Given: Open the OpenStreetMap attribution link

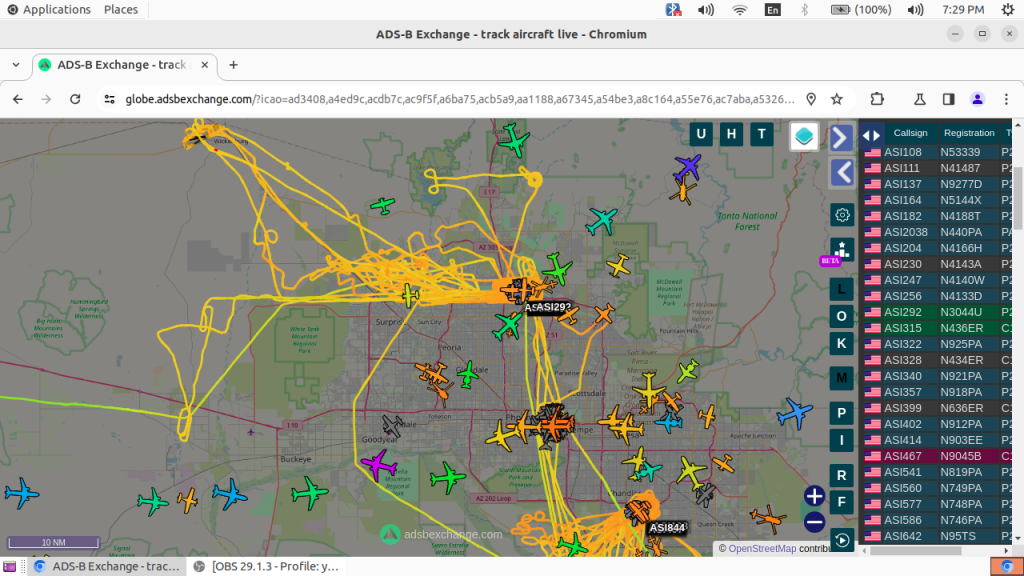Looking at the screenshot, I should coord(761,549).
